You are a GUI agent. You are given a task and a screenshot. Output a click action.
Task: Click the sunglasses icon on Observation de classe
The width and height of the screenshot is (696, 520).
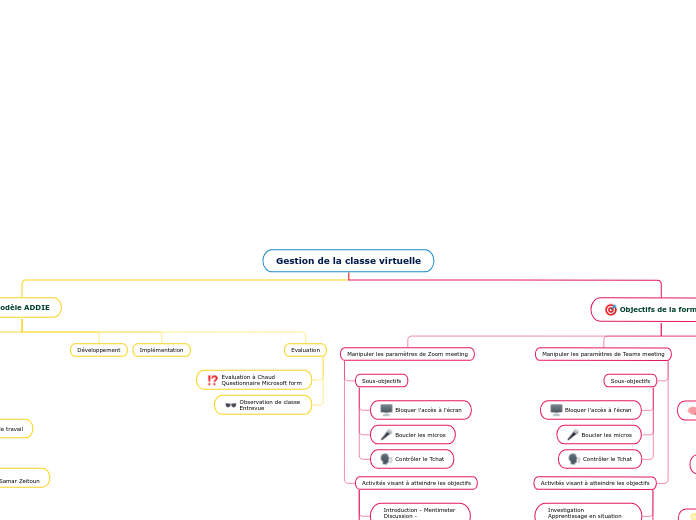(x=230, y=405)
